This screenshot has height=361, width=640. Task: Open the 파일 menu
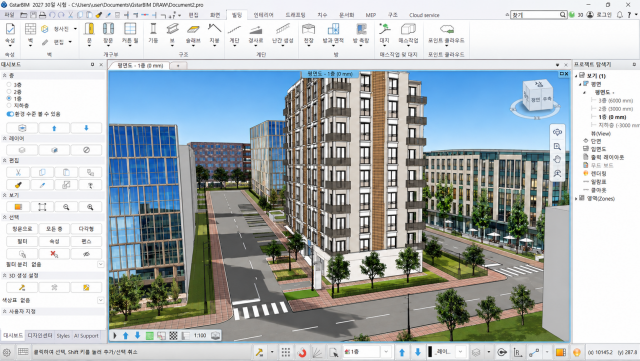[9, 15]
